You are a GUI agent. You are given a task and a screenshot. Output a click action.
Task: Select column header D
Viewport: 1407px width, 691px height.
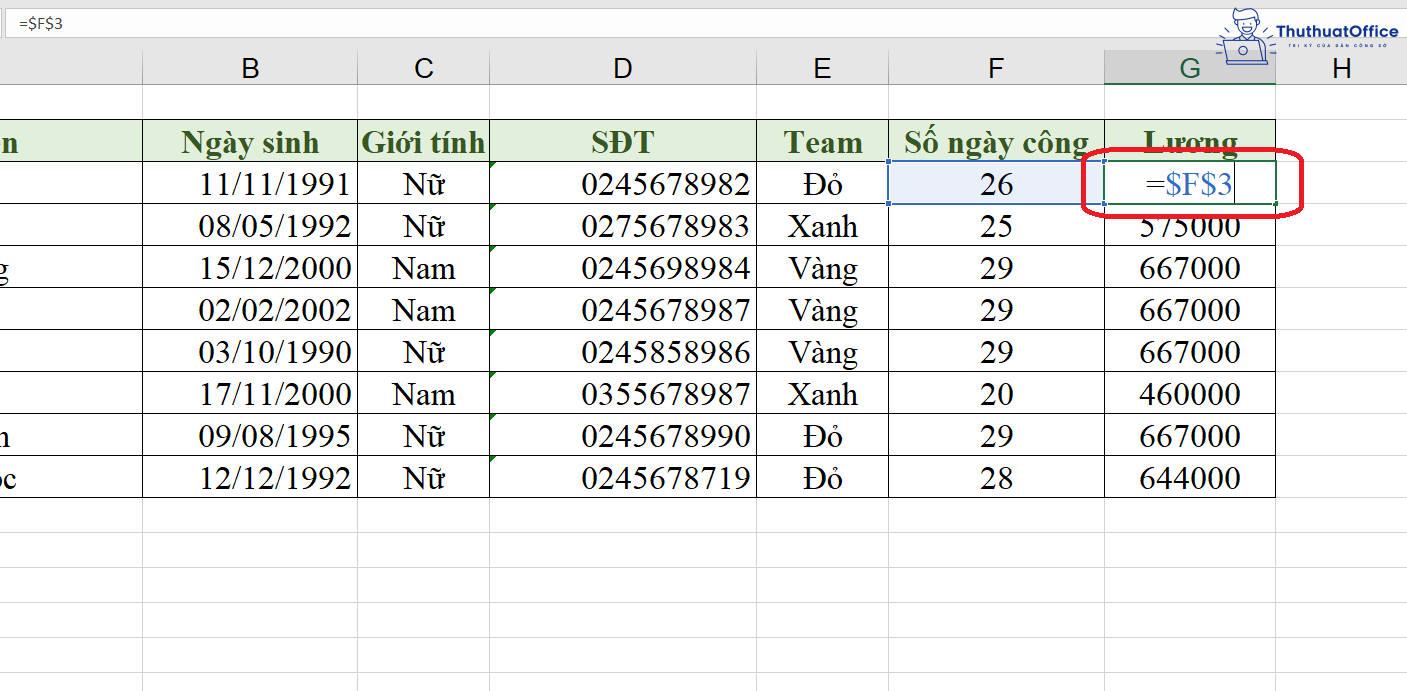point(622,67)
